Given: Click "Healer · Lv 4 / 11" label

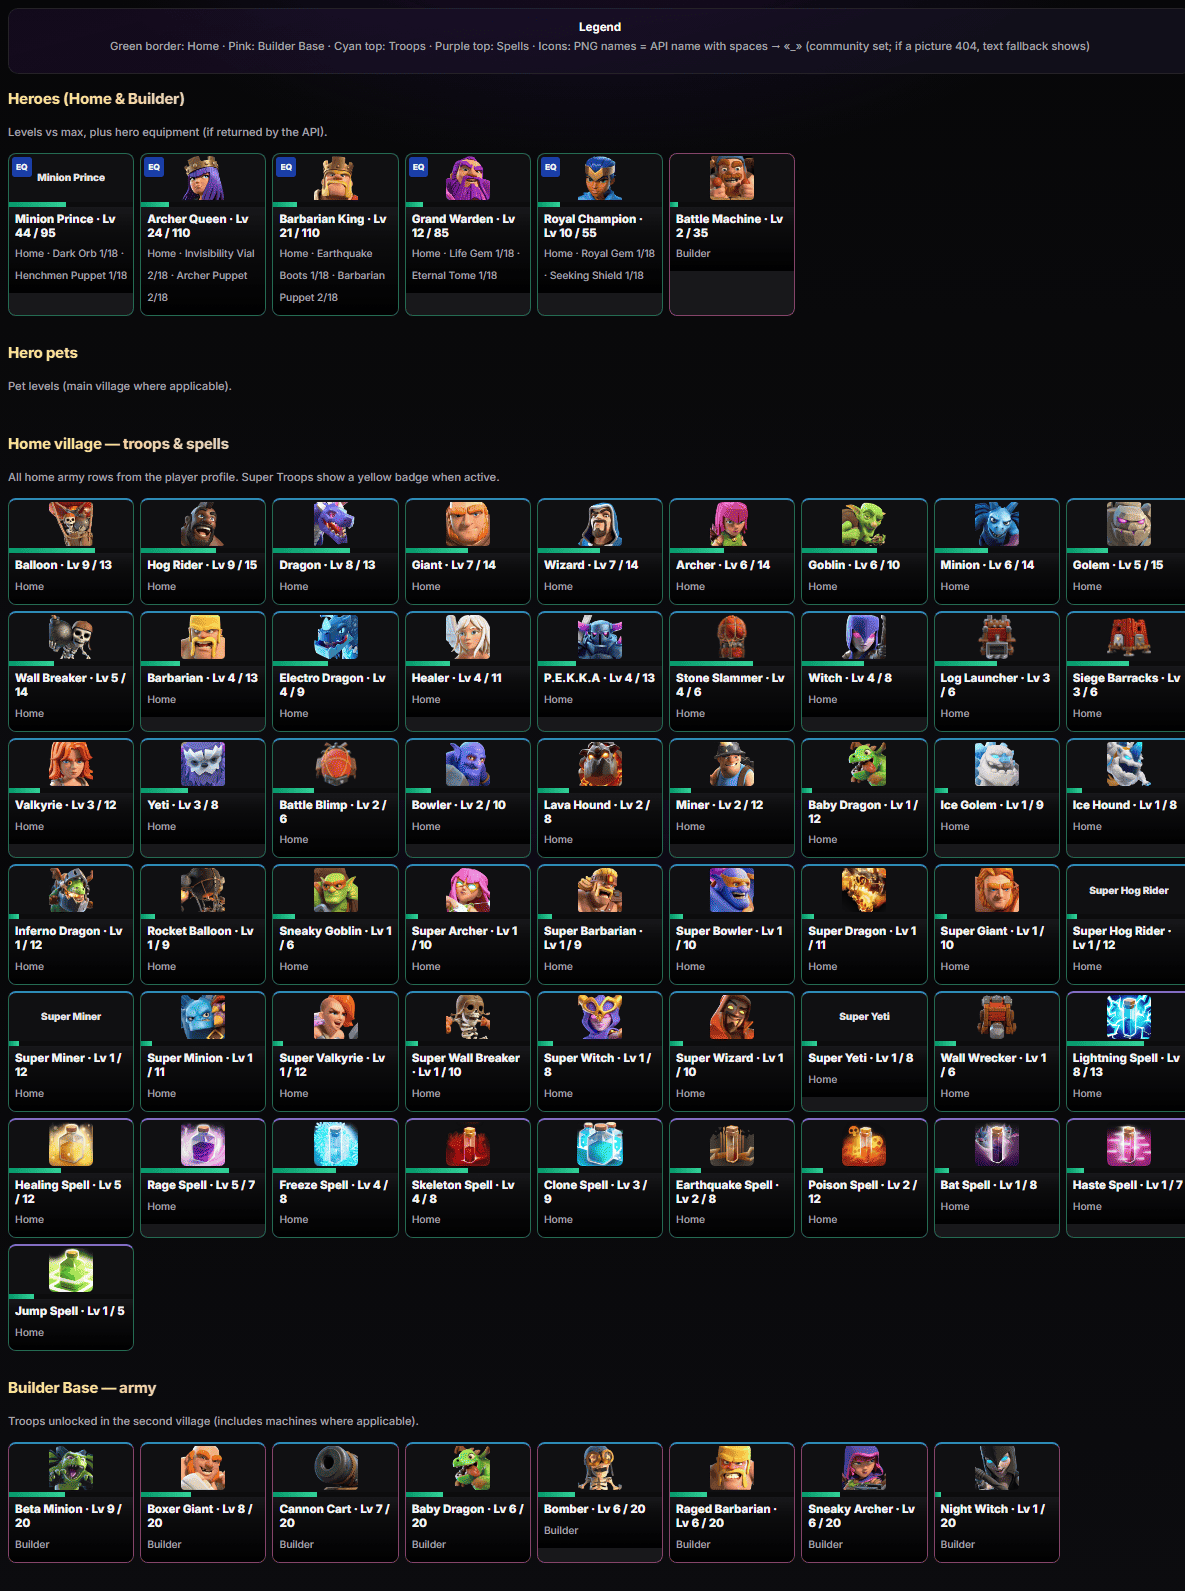Looking at the screenshot, I should click(457, 678).
